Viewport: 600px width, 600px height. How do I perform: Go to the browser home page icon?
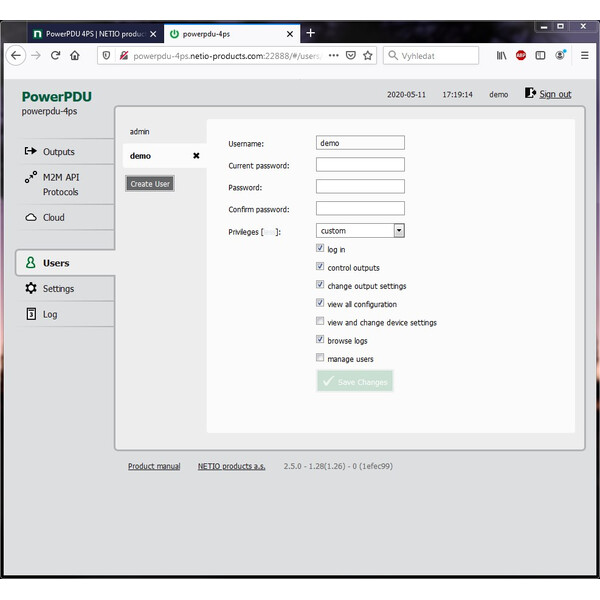75,56
